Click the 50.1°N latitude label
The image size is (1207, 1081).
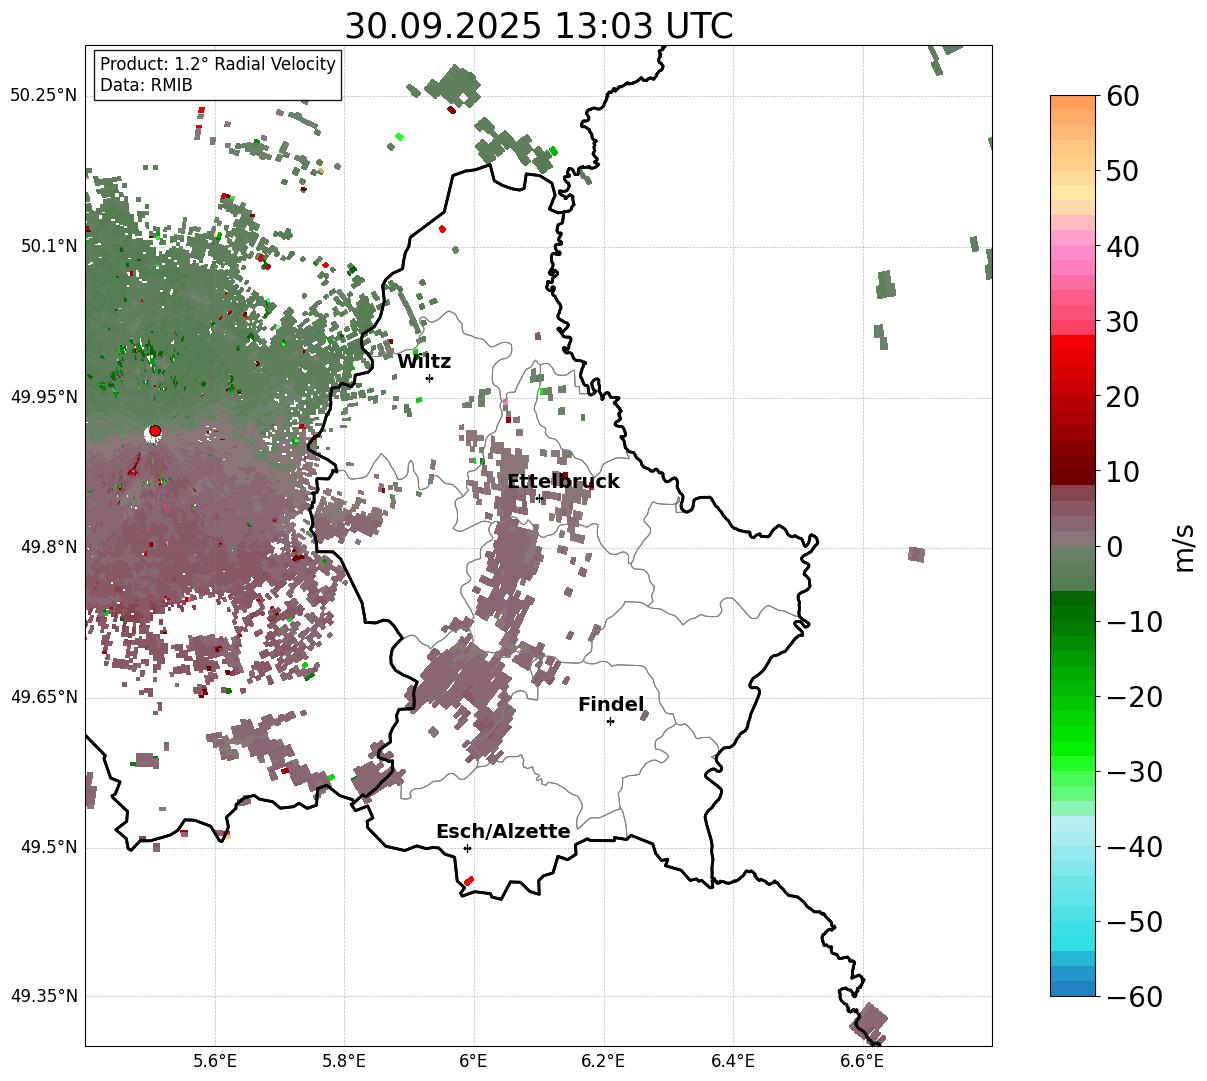(49, 246)
